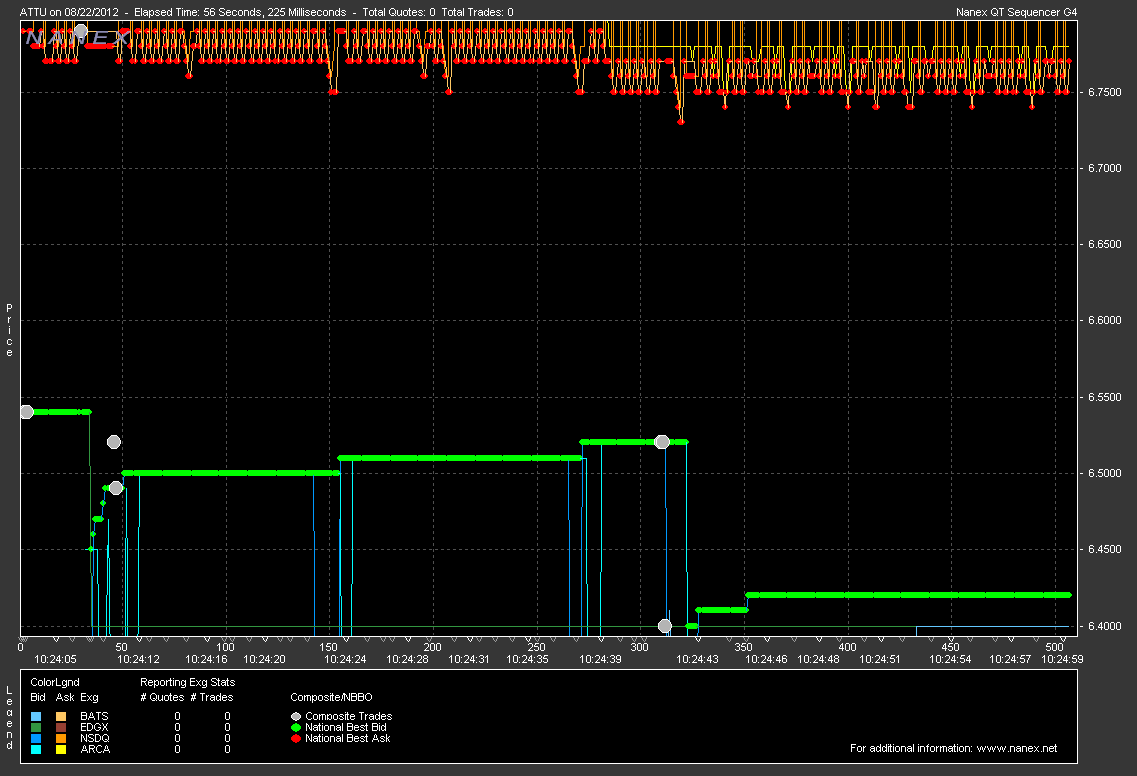Click the 6.6000 price axis label
This screenshot has height=776, width=1137.
pyautogui.click(x=1104, y=321)
